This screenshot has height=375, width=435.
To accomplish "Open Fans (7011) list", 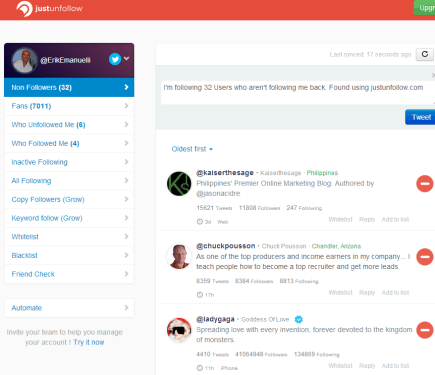I will (69, 106).
